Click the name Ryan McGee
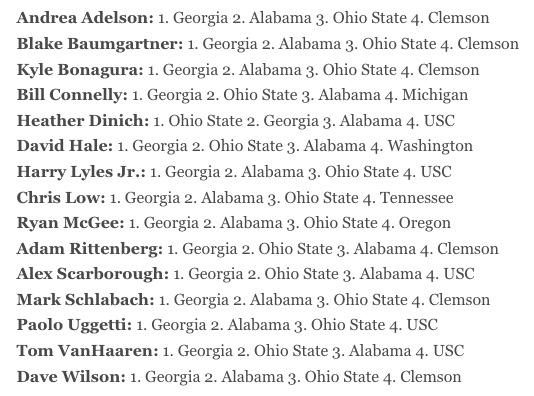This screenshot has width=534, height=396. point(70,223)
